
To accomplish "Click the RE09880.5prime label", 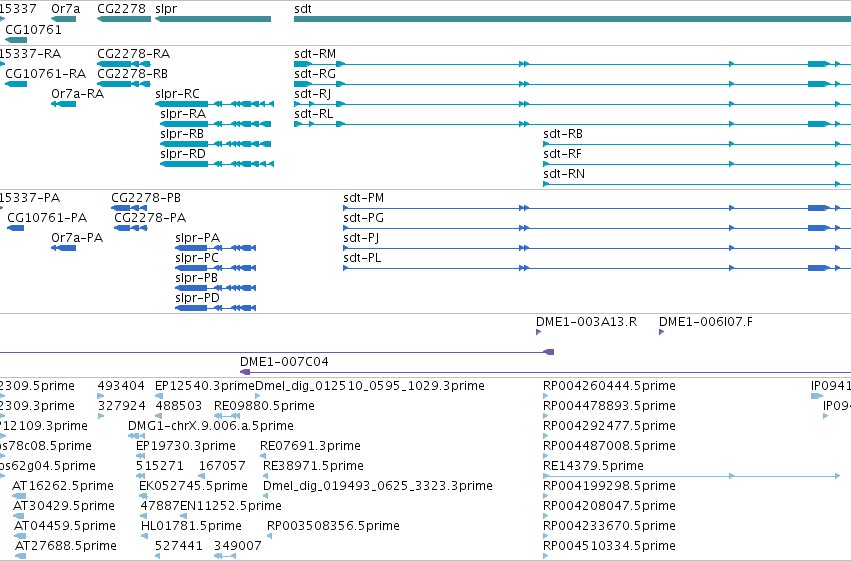I will coord(264,406).
